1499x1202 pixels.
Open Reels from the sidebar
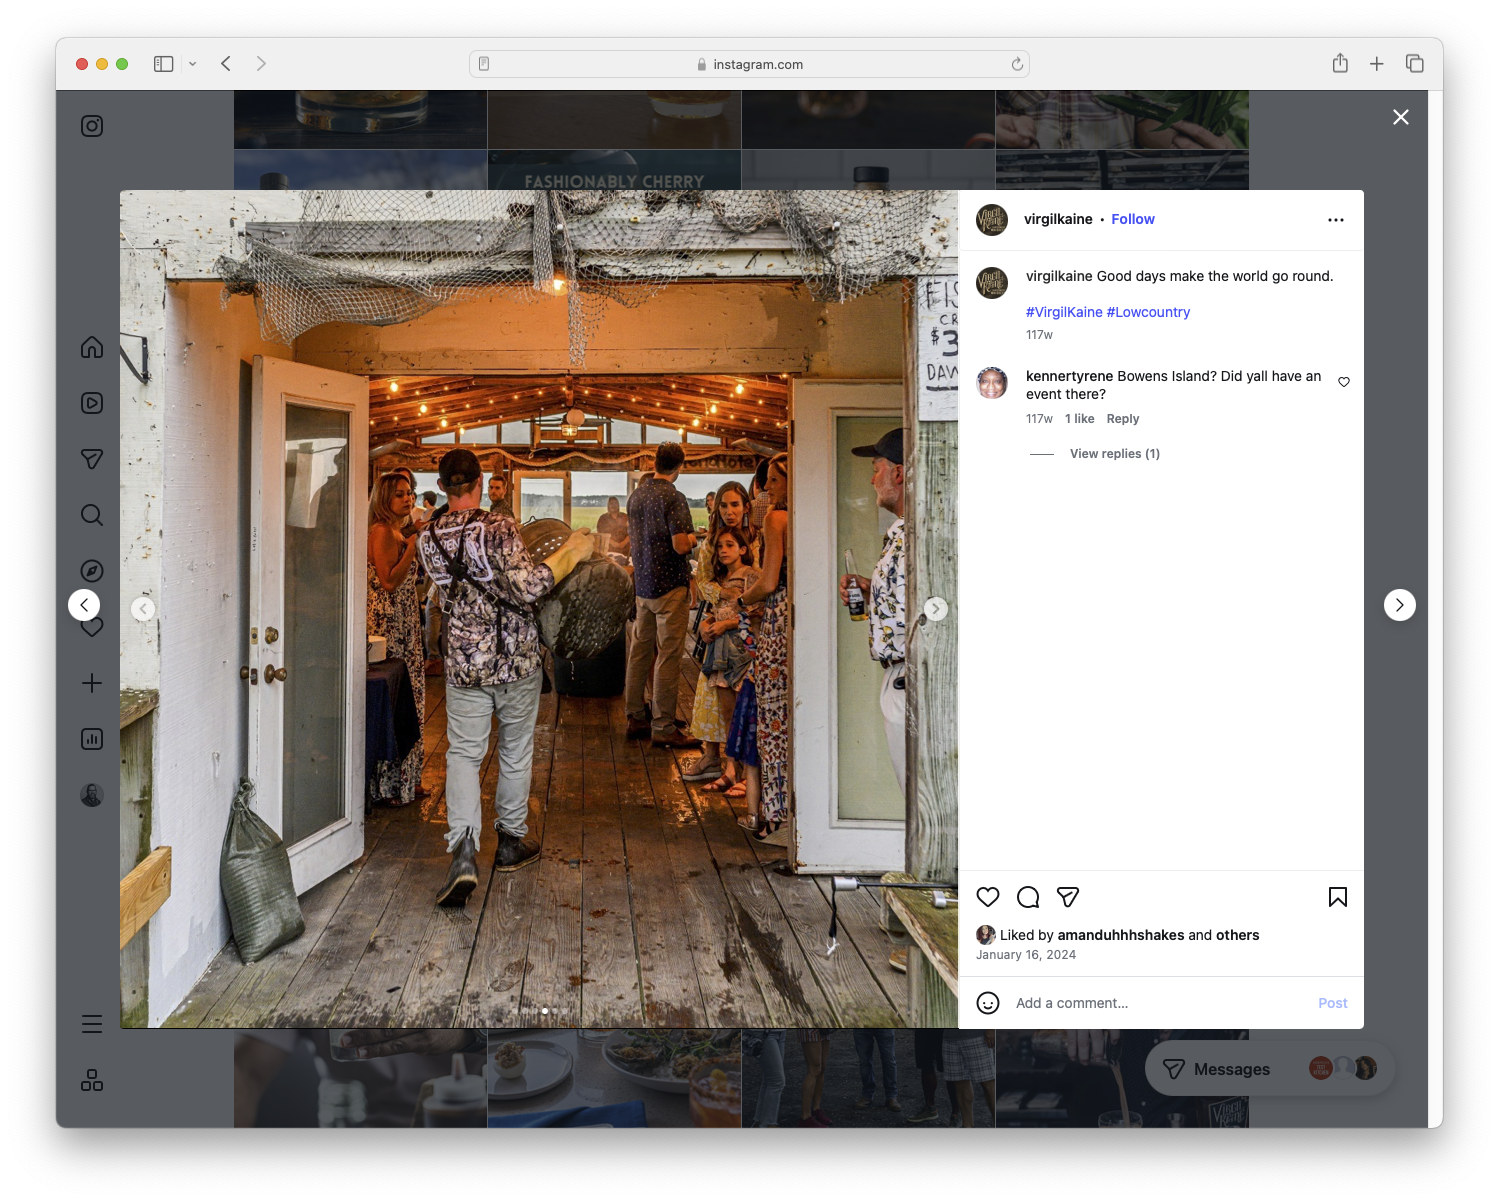coord(92,403)
